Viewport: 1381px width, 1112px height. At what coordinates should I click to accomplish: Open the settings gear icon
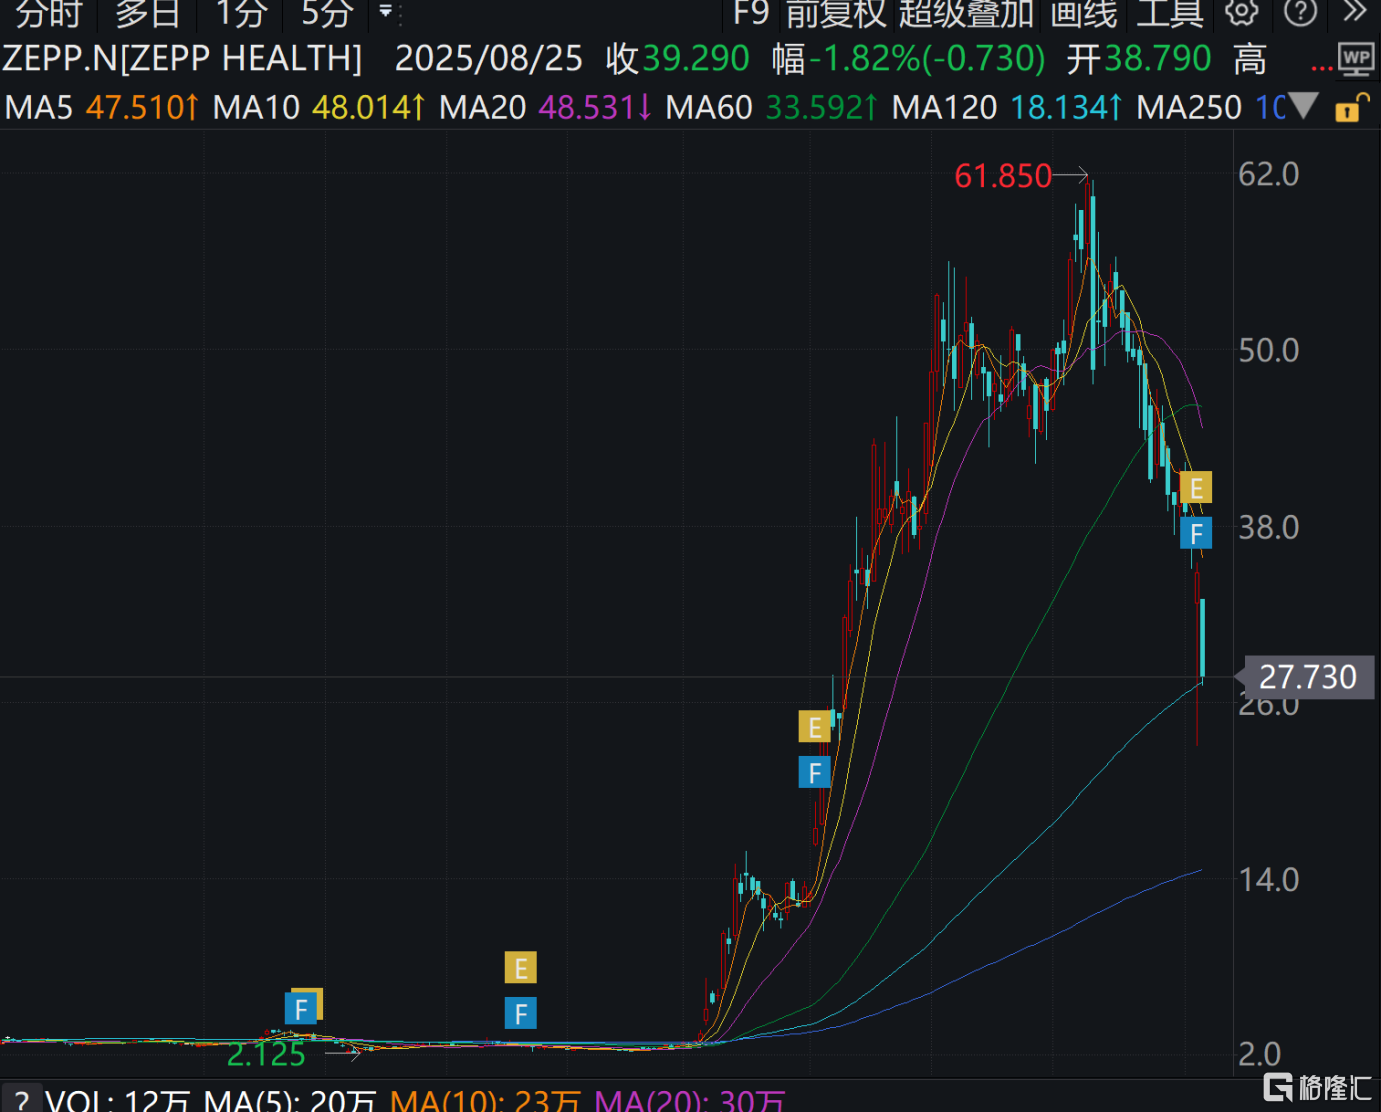coord(1242,12)
